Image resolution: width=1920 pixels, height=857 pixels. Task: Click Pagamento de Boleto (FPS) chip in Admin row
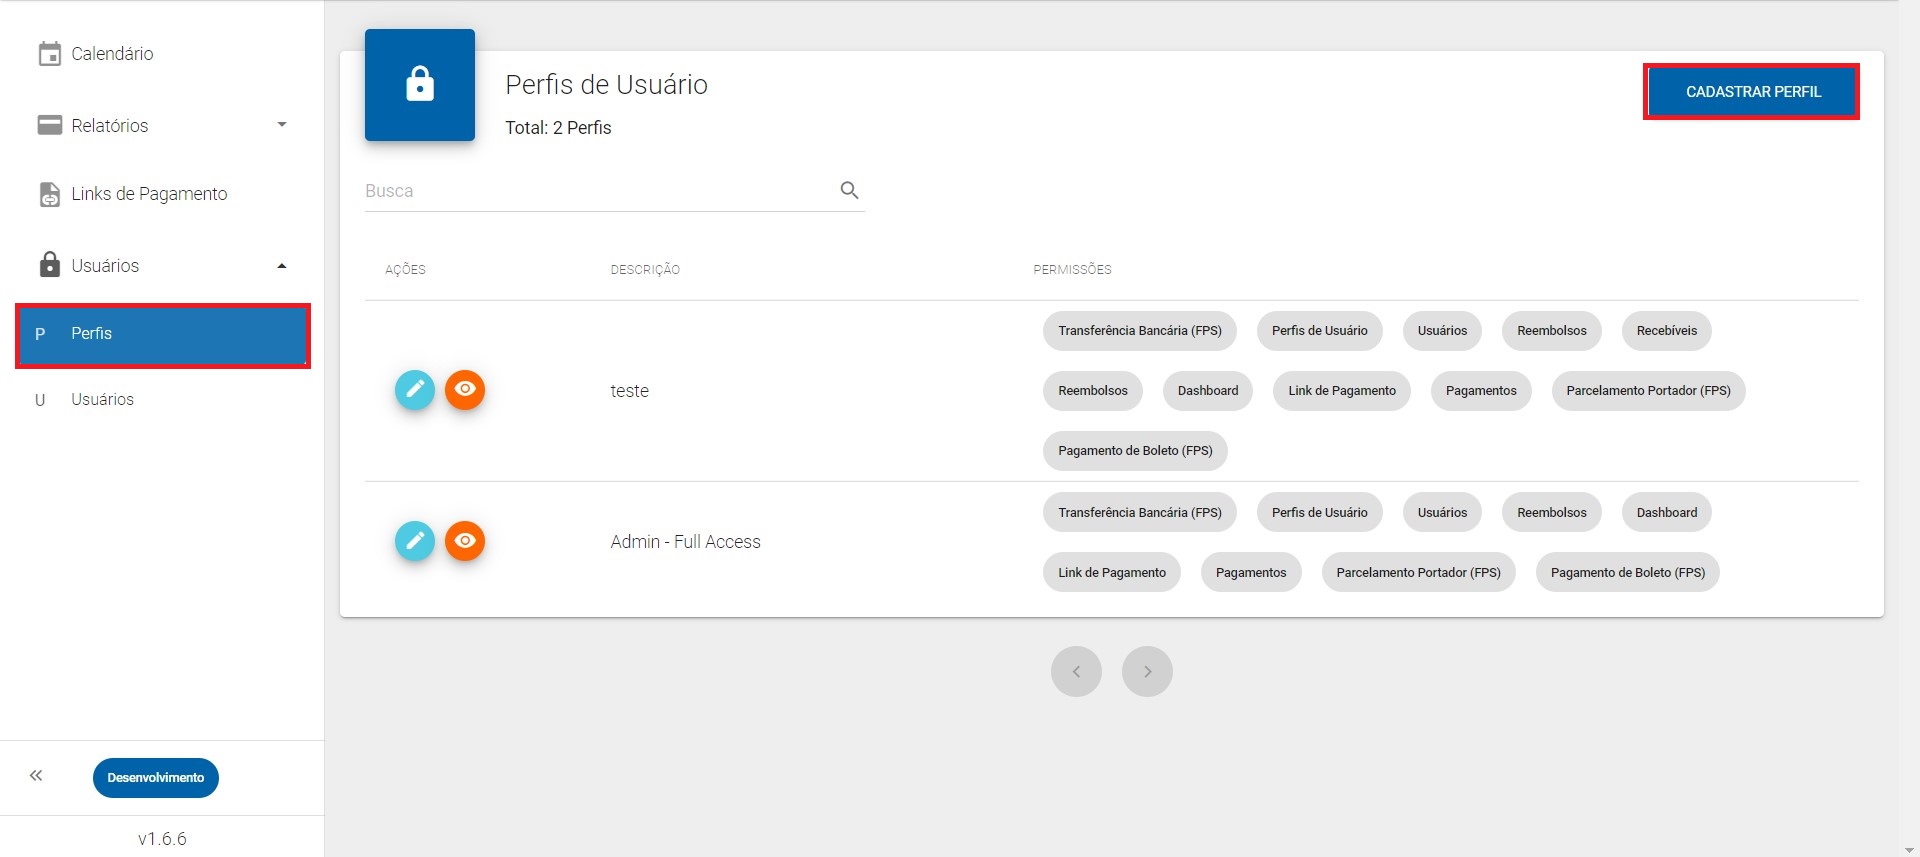pyautogui.click(x=1628, y=573)
